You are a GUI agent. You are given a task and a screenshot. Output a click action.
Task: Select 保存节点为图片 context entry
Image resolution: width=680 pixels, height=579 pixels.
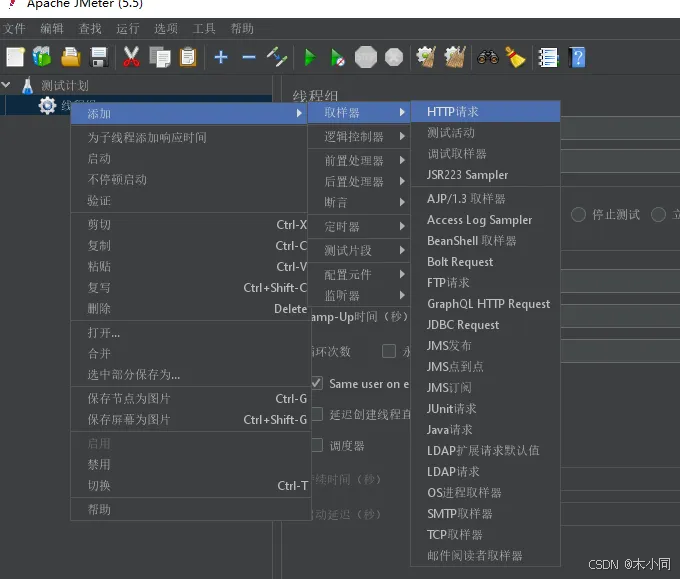coord(189,399)
